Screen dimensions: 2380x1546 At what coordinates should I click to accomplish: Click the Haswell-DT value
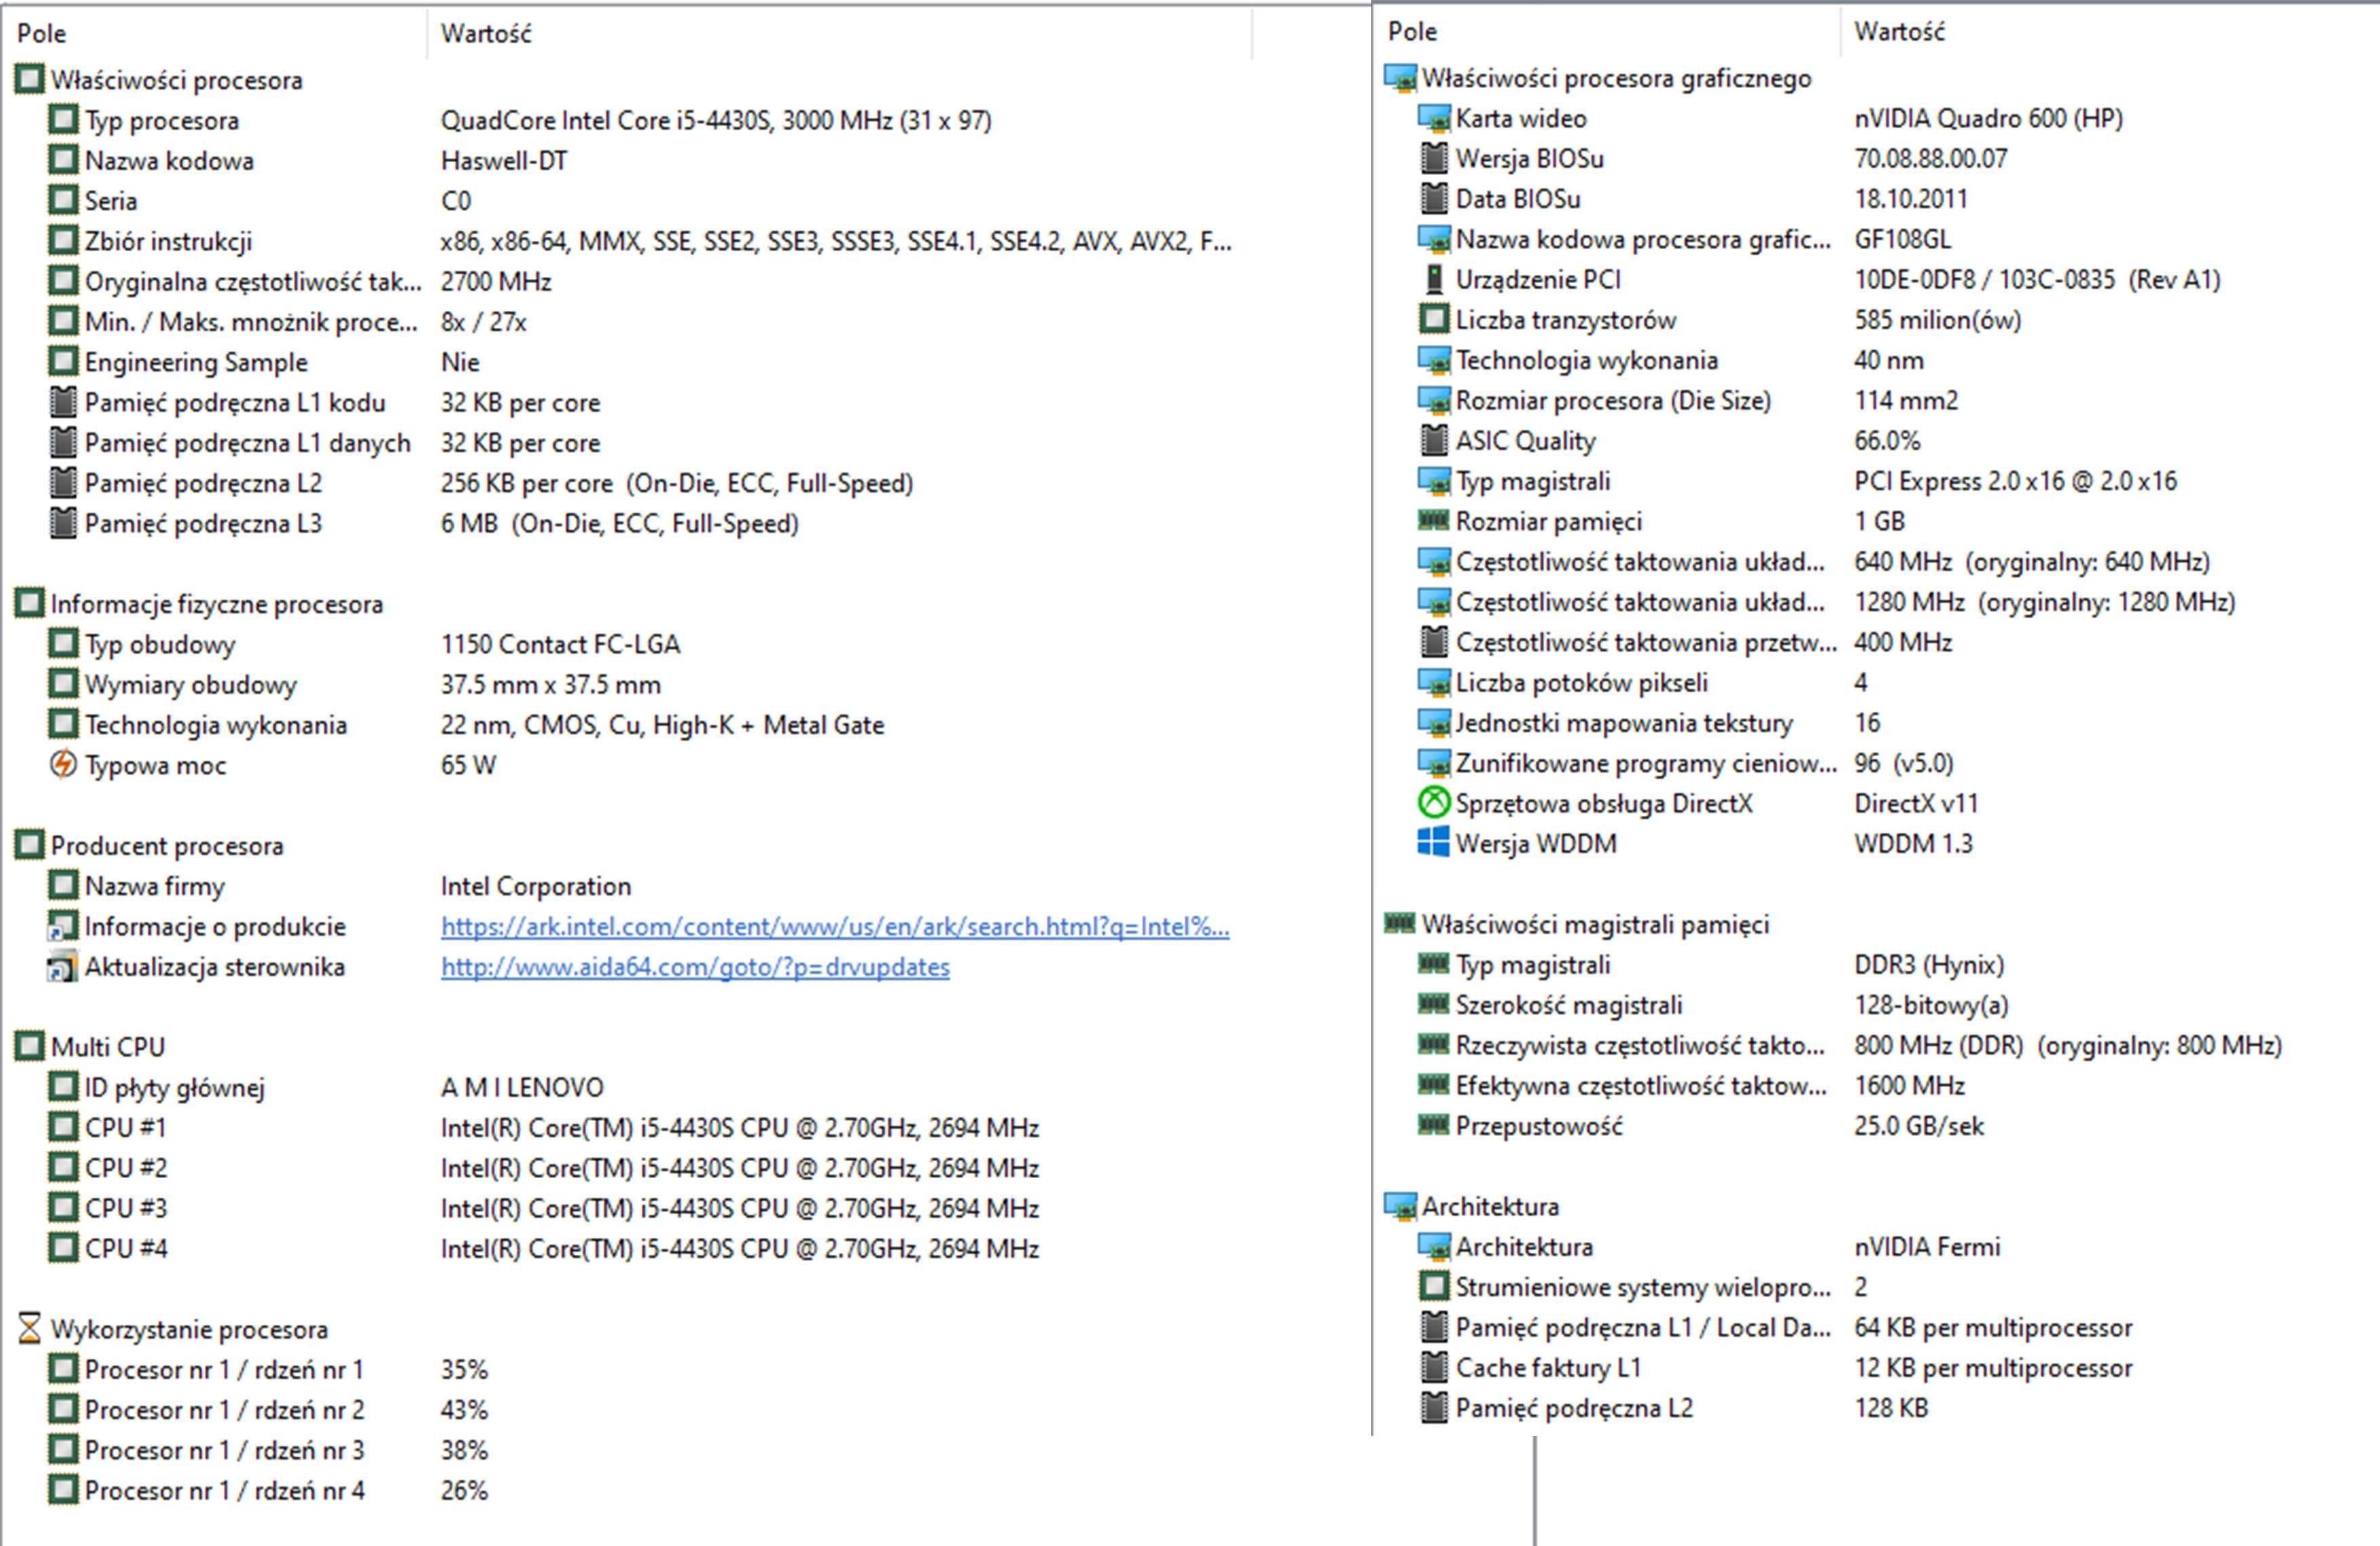click(x=504, y=160)
